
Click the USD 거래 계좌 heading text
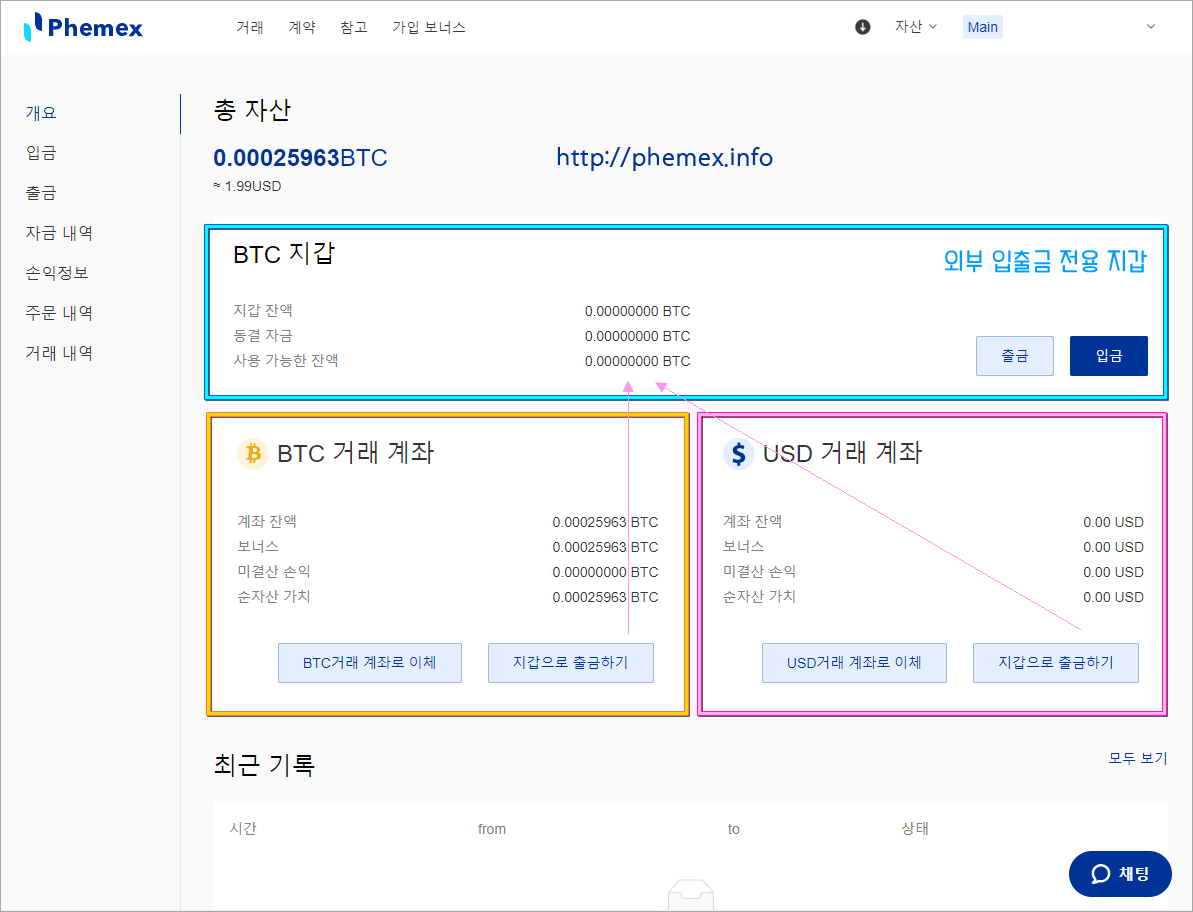pos(842,453)
